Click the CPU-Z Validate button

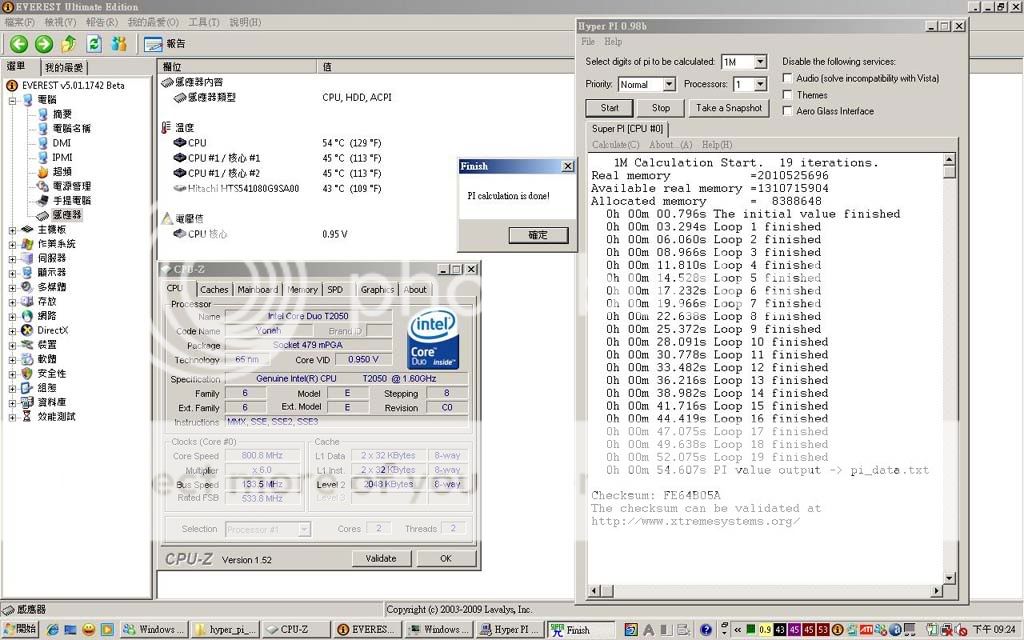(381, 558)
